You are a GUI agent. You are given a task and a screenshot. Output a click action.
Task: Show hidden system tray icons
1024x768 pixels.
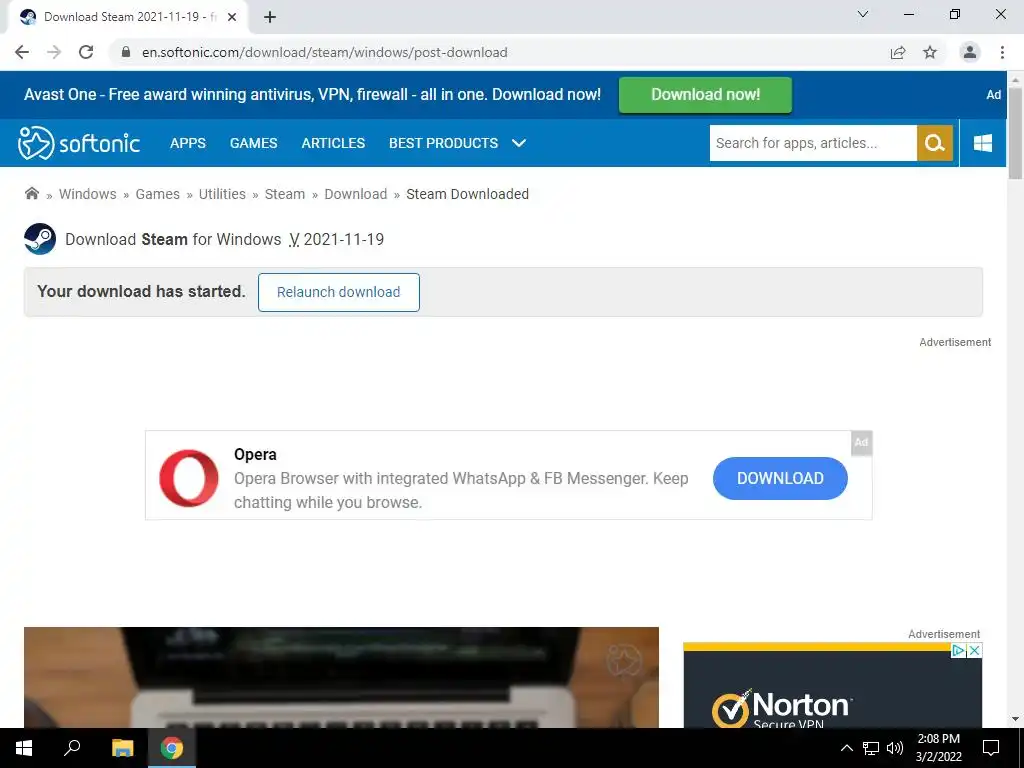pos(846,748)
